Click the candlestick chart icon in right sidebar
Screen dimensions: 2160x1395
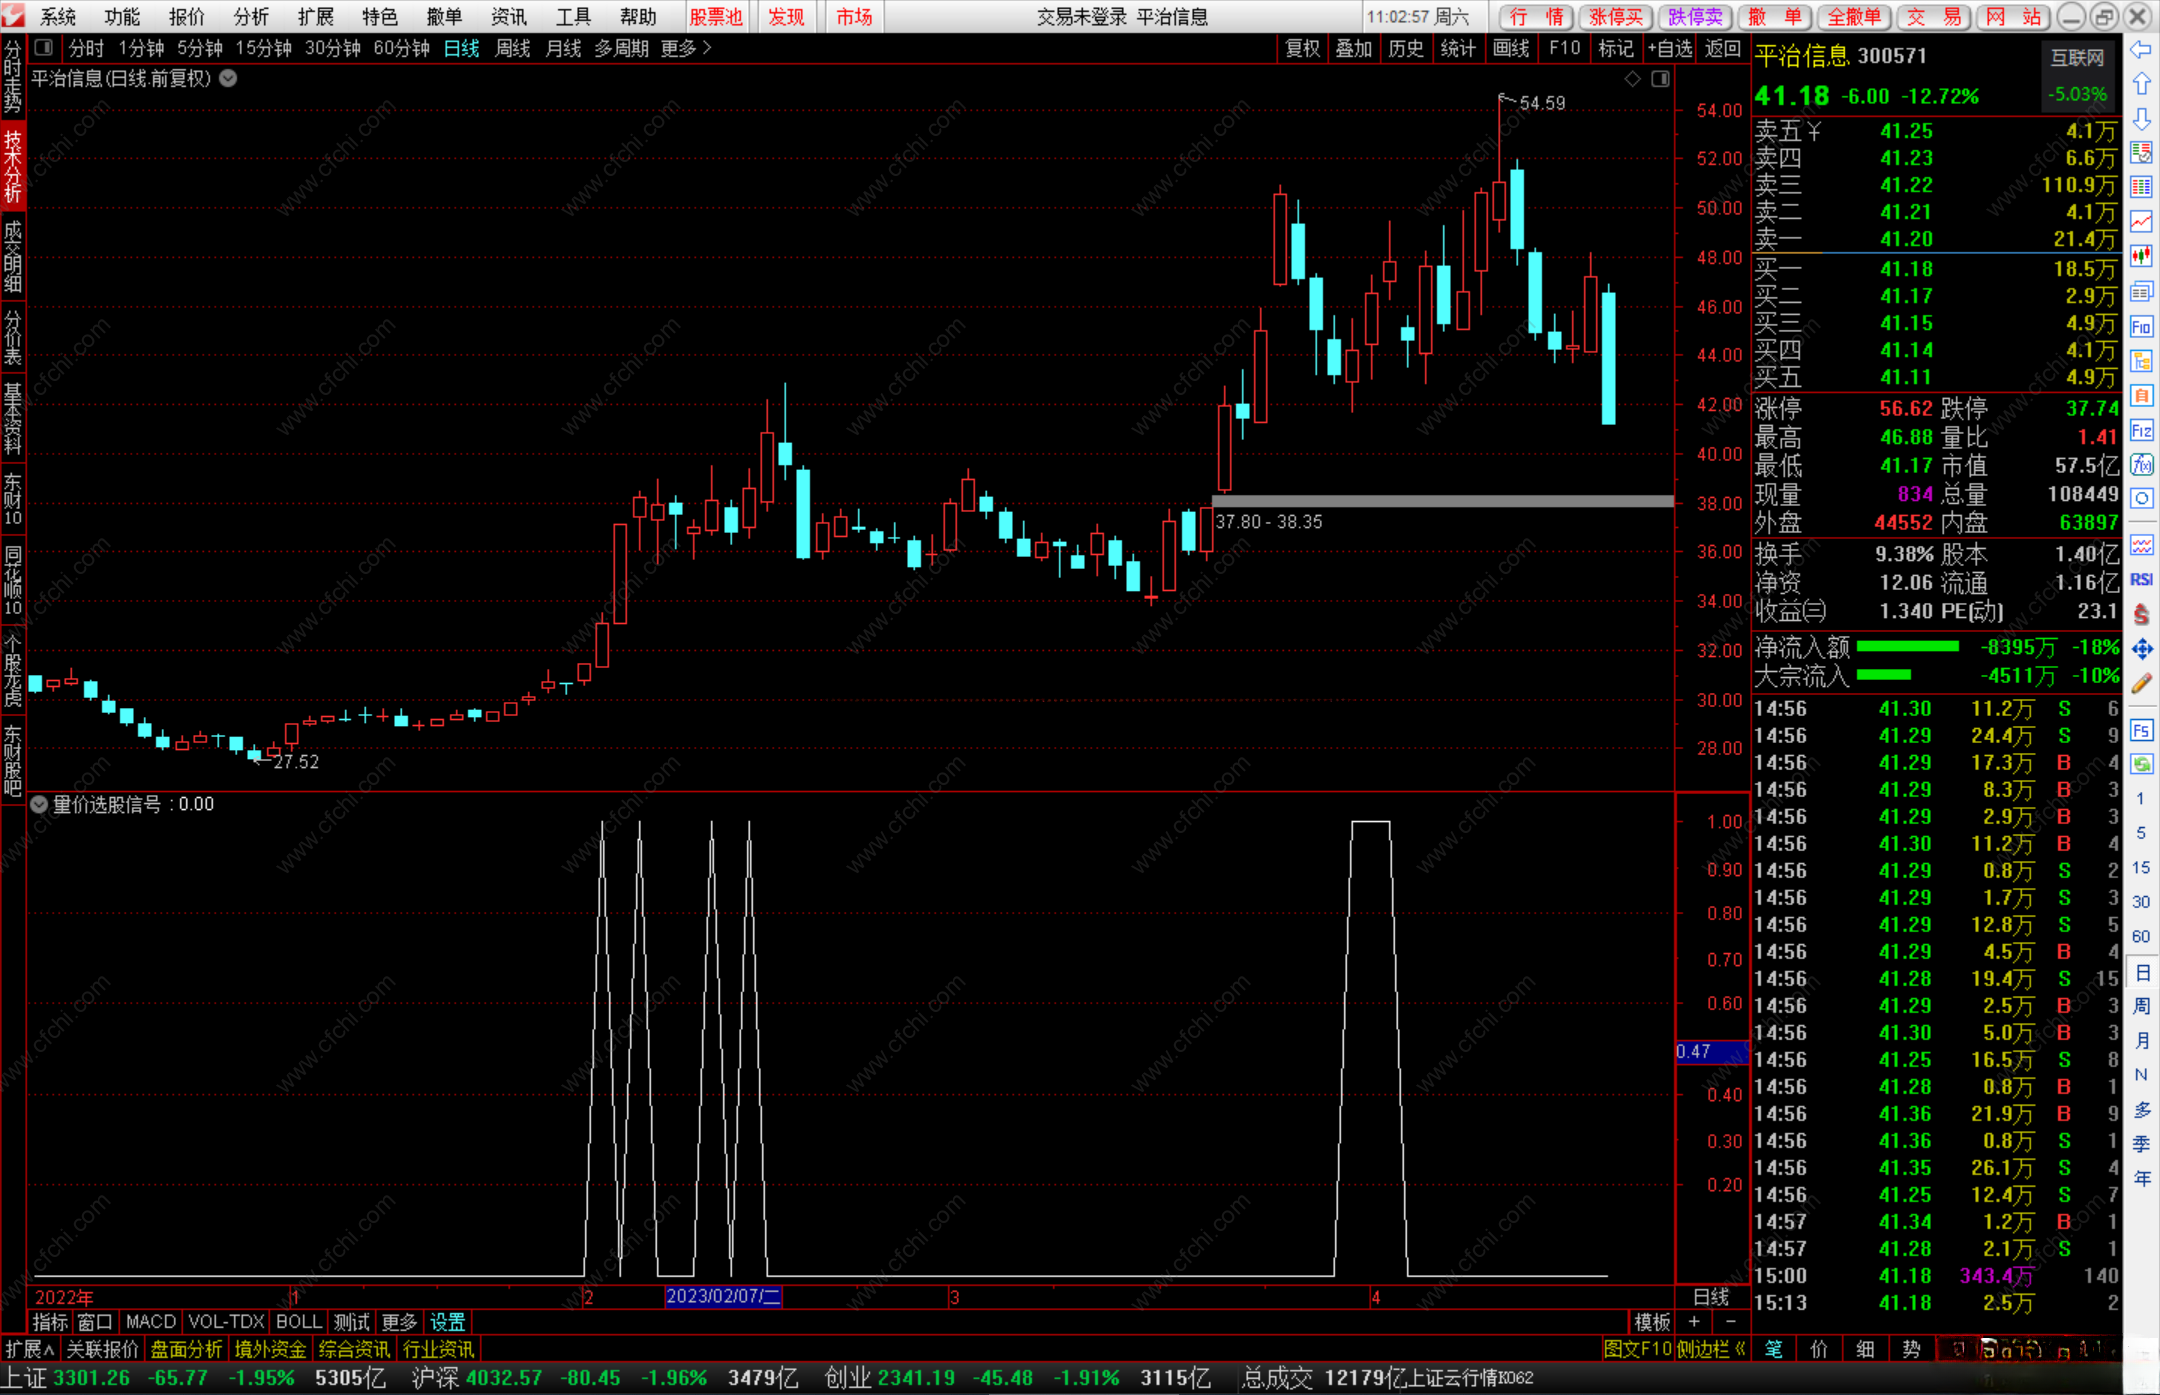point(2141,256)
